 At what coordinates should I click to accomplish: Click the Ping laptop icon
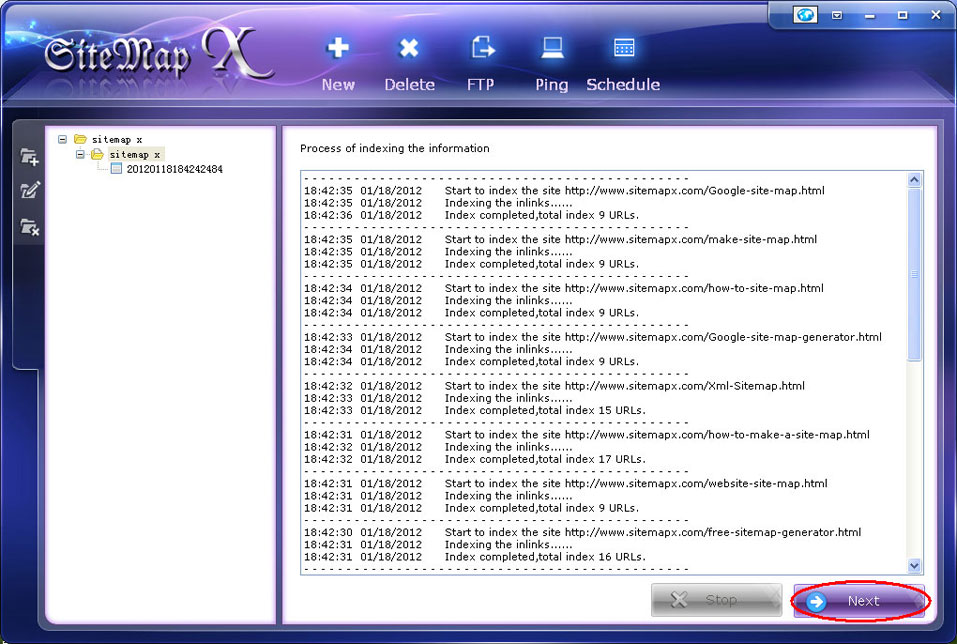552,48
